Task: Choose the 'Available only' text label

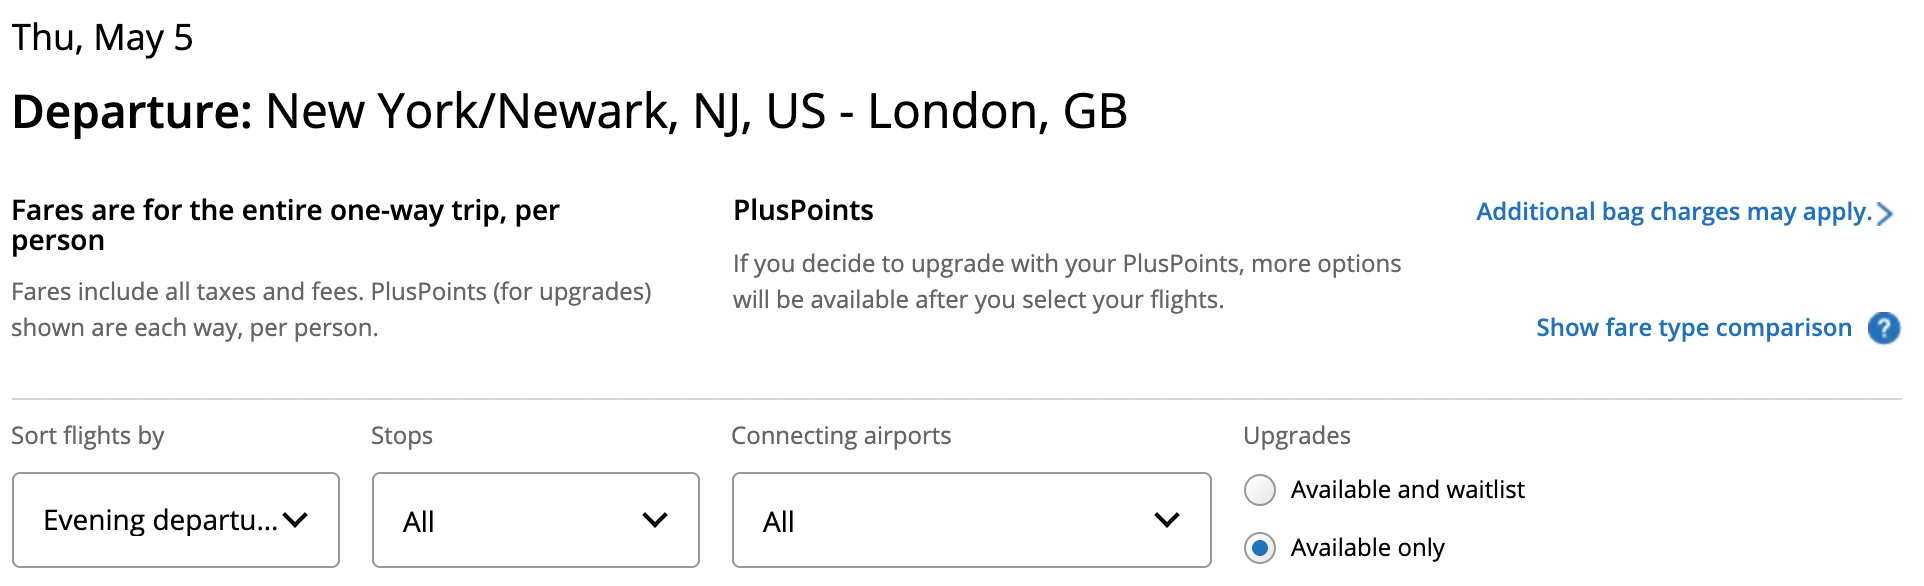Action: click(x=1367, y=548)
